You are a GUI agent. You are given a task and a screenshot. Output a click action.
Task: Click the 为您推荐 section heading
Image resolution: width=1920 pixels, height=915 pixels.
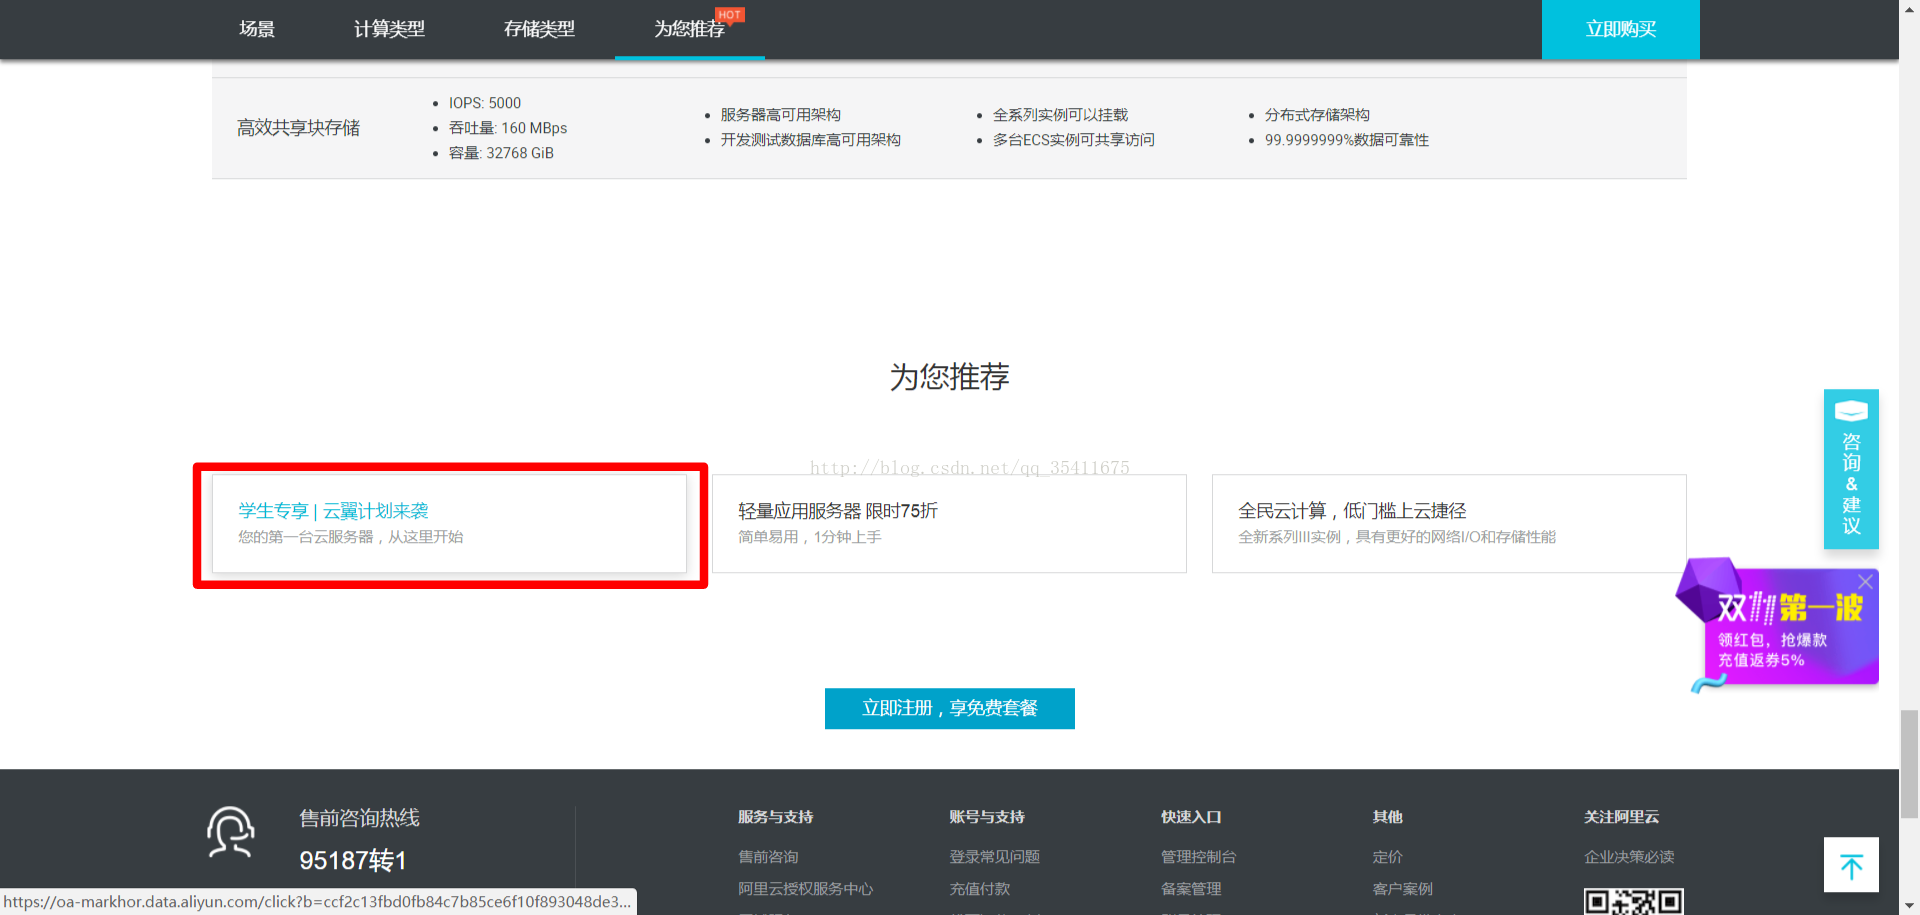point(949,377)
